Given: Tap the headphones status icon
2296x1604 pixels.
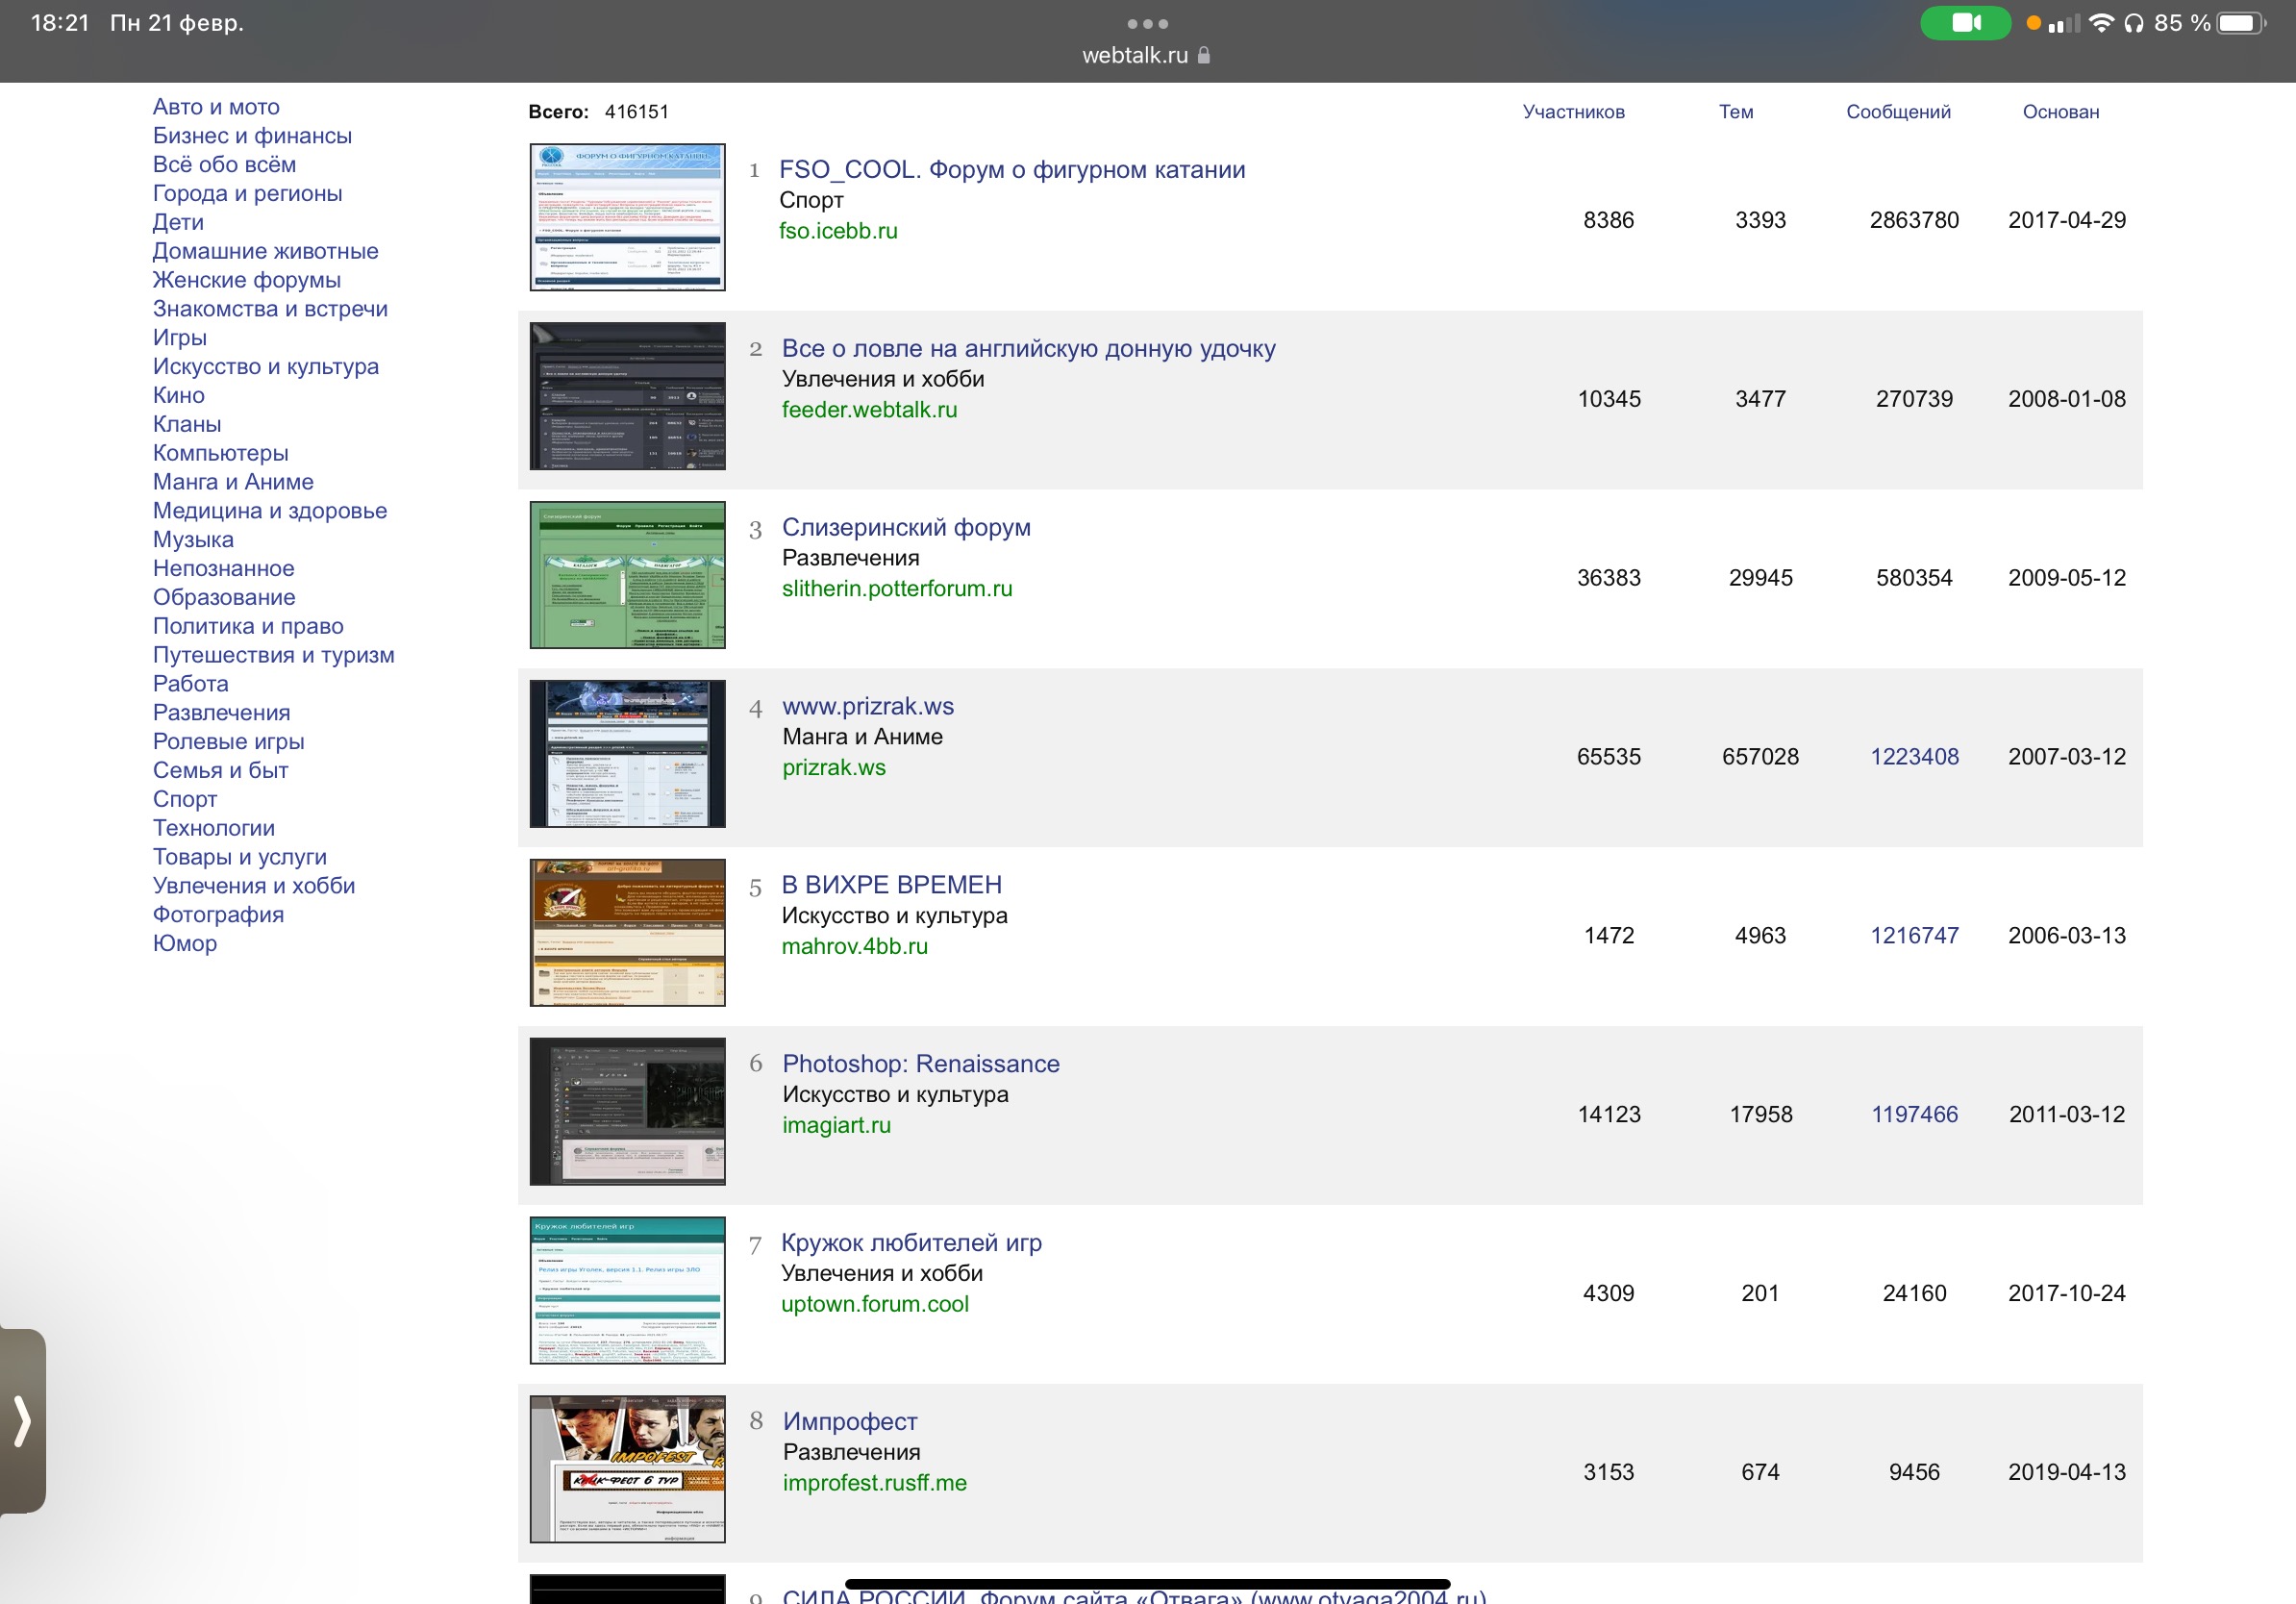Looking at the screenshot, I should click(2133, 23).
